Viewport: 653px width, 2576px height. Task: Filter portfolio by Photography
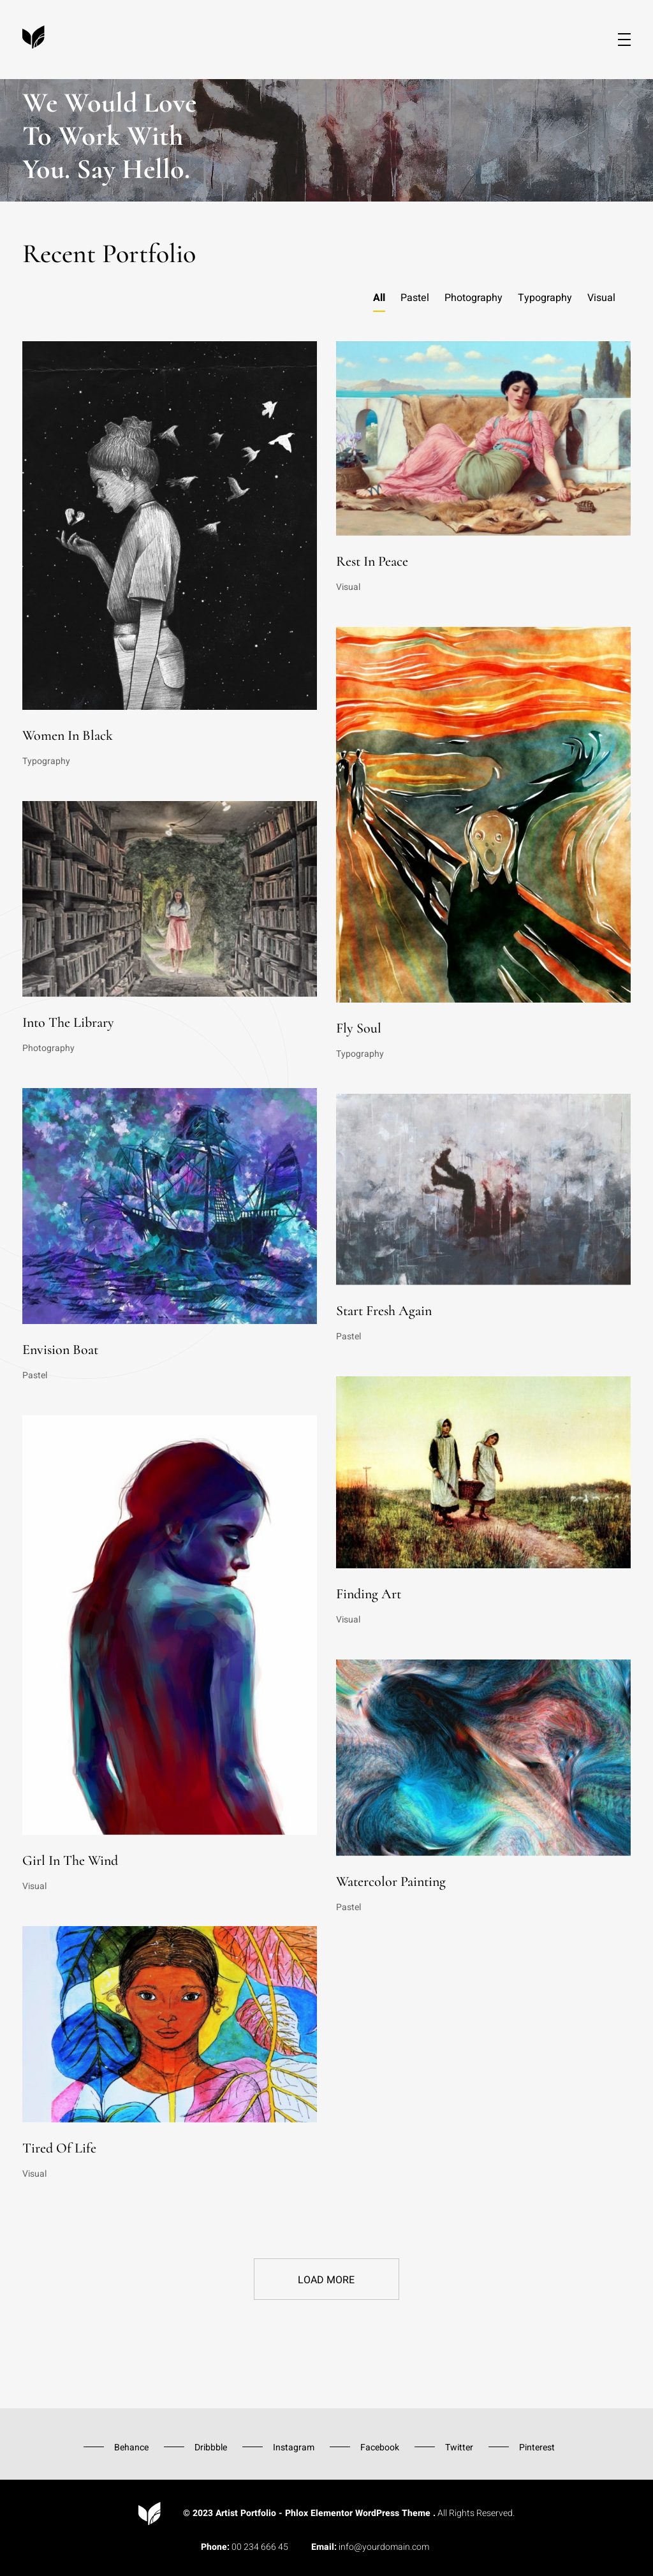pos(473,298)
